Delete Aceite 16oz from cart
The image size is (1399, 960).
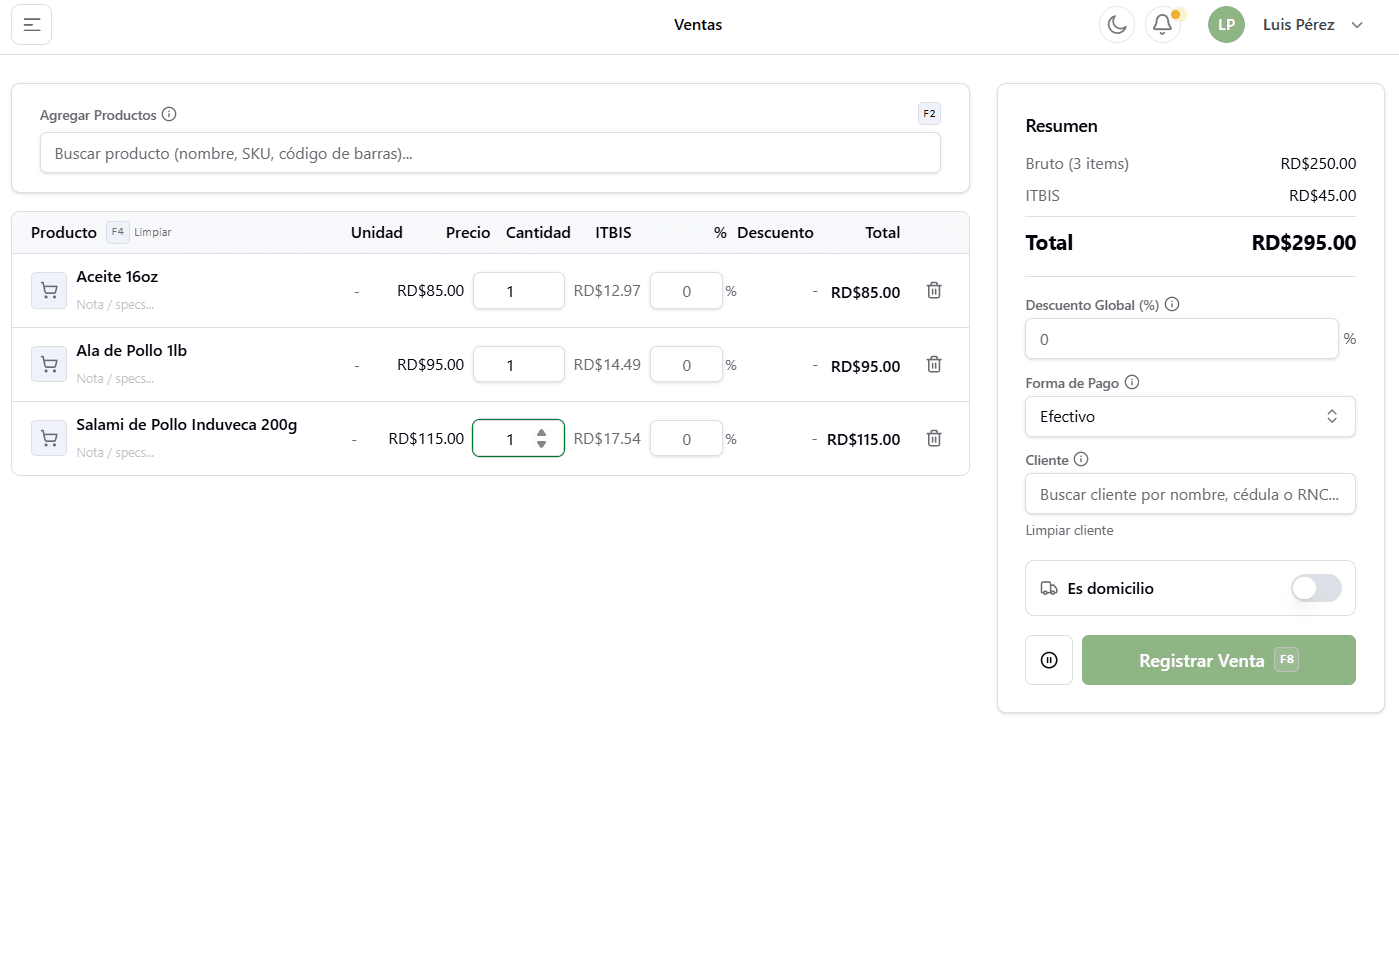coord(934,291)
